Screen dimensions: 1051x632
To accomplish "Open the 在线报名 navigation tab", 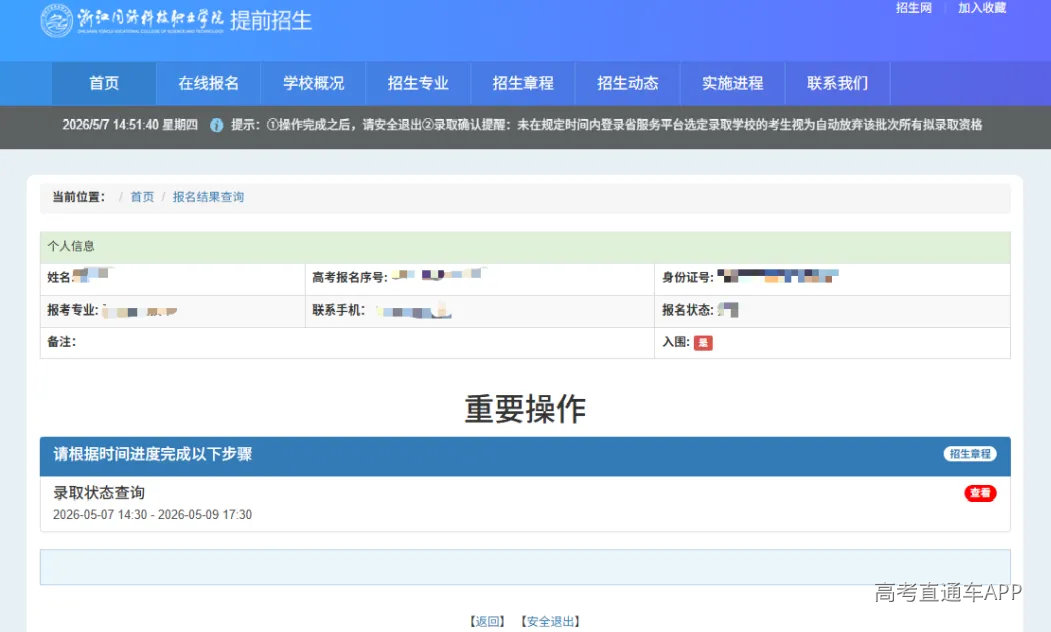I will (208, 83).
